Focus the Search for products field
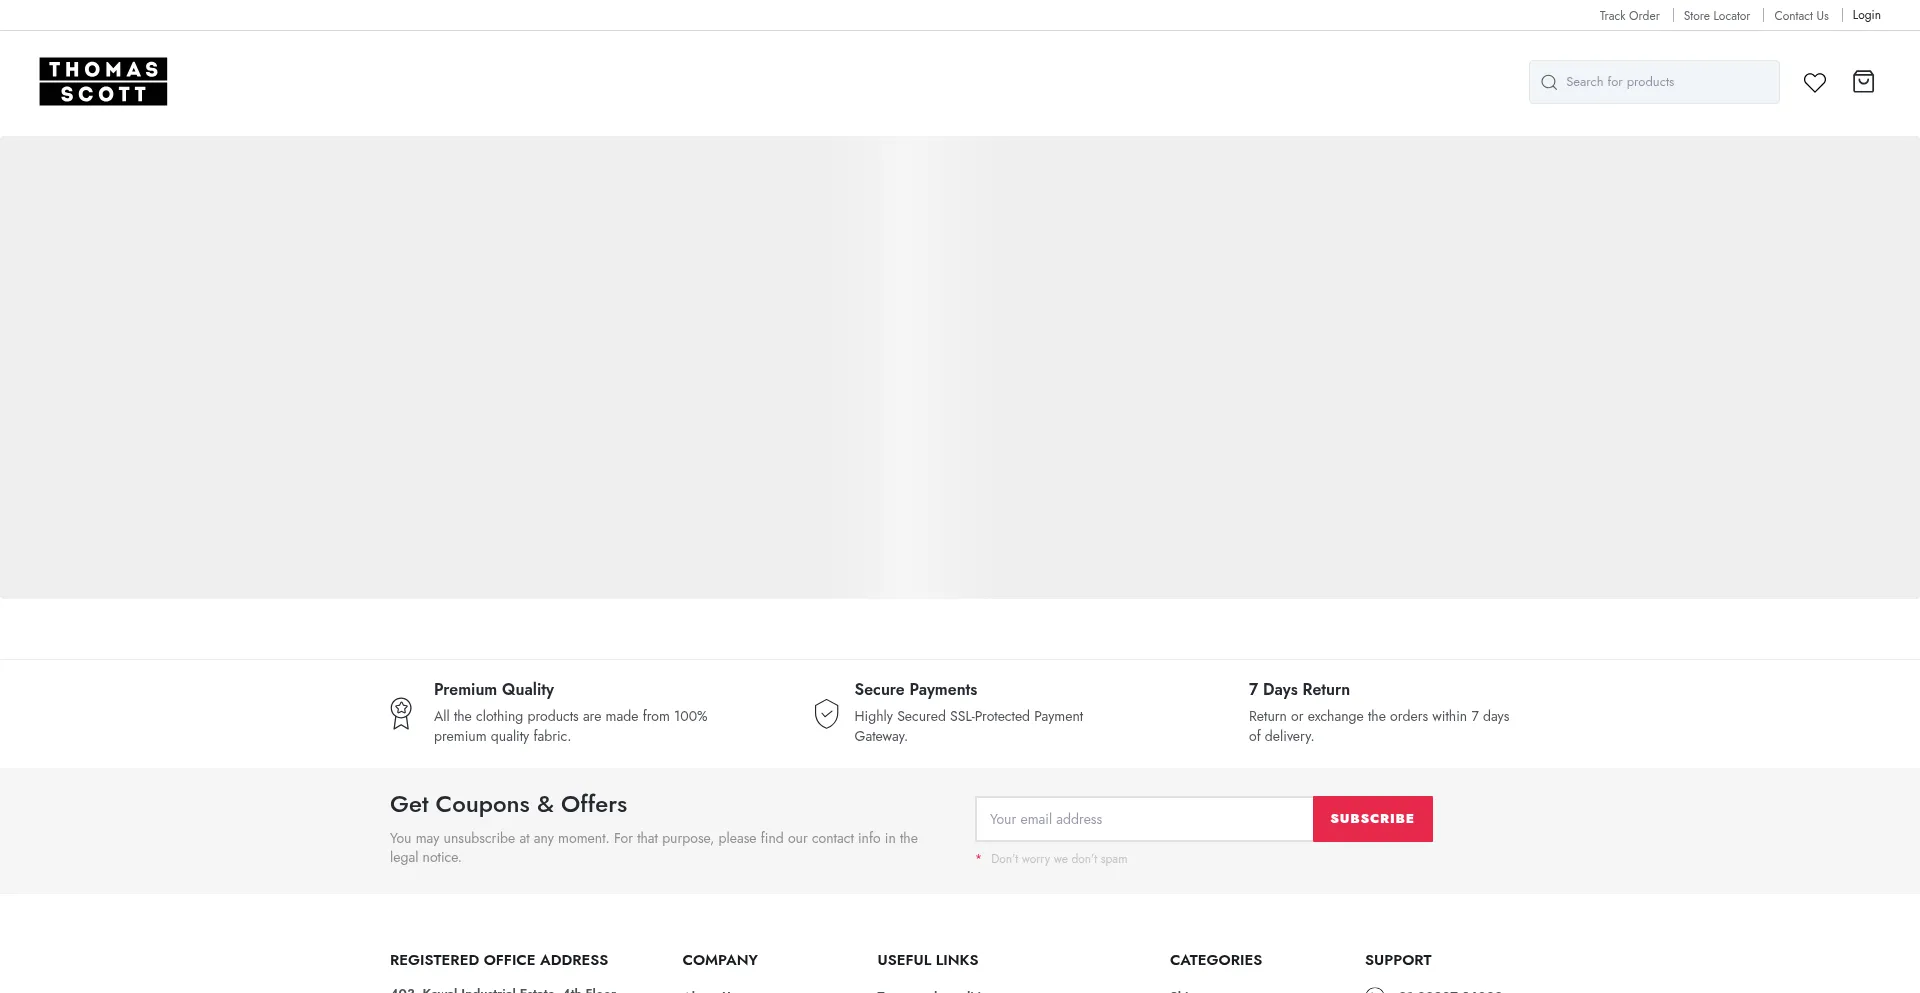This screenshot has width=1920, height=993. [1666, 82]
